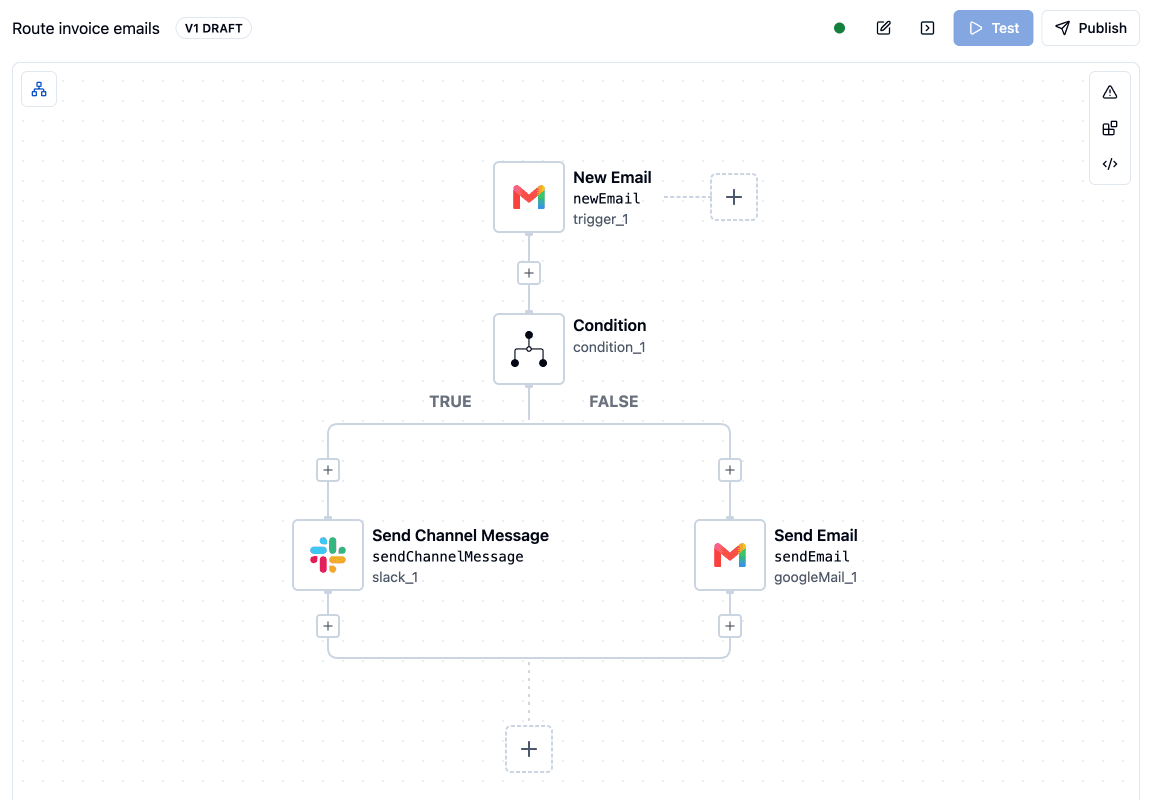
Task: Click the TRUE branch label
Action: coord(450,401)
